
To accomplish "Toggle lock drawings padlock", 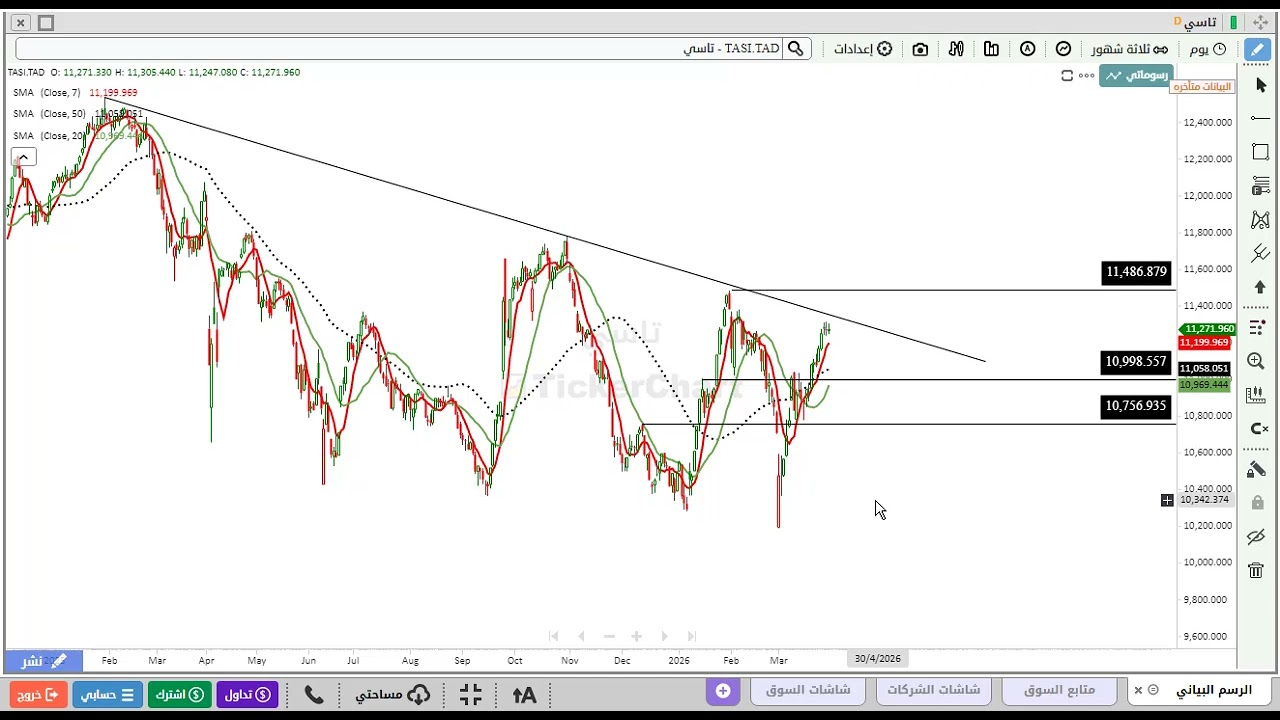I will 1257,502.
